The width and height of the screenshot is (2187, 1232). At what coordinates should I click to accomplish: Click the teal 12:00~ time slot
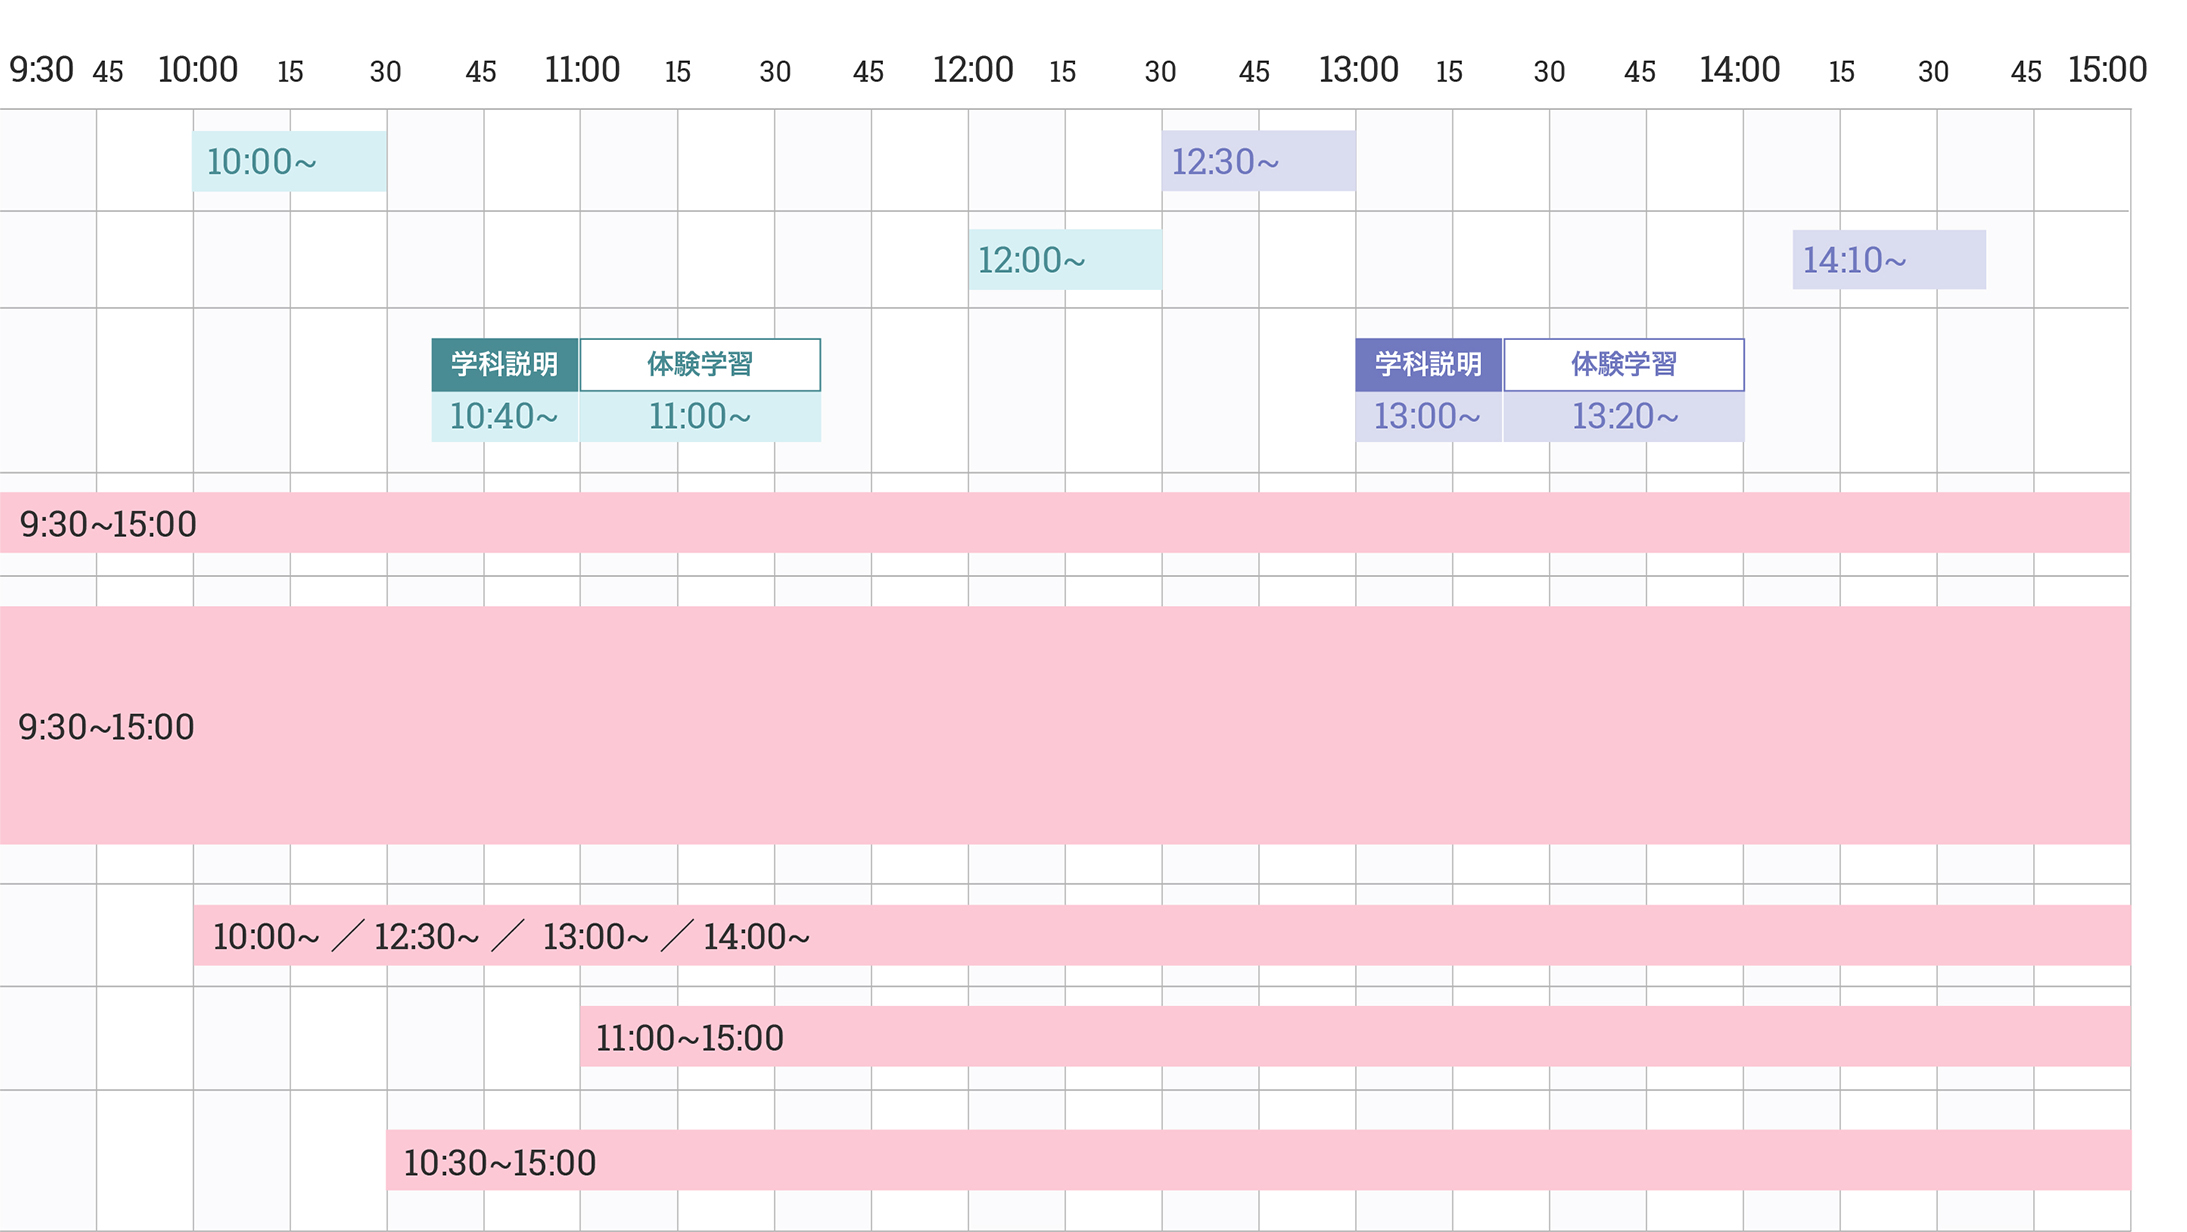coord(1065,260)
